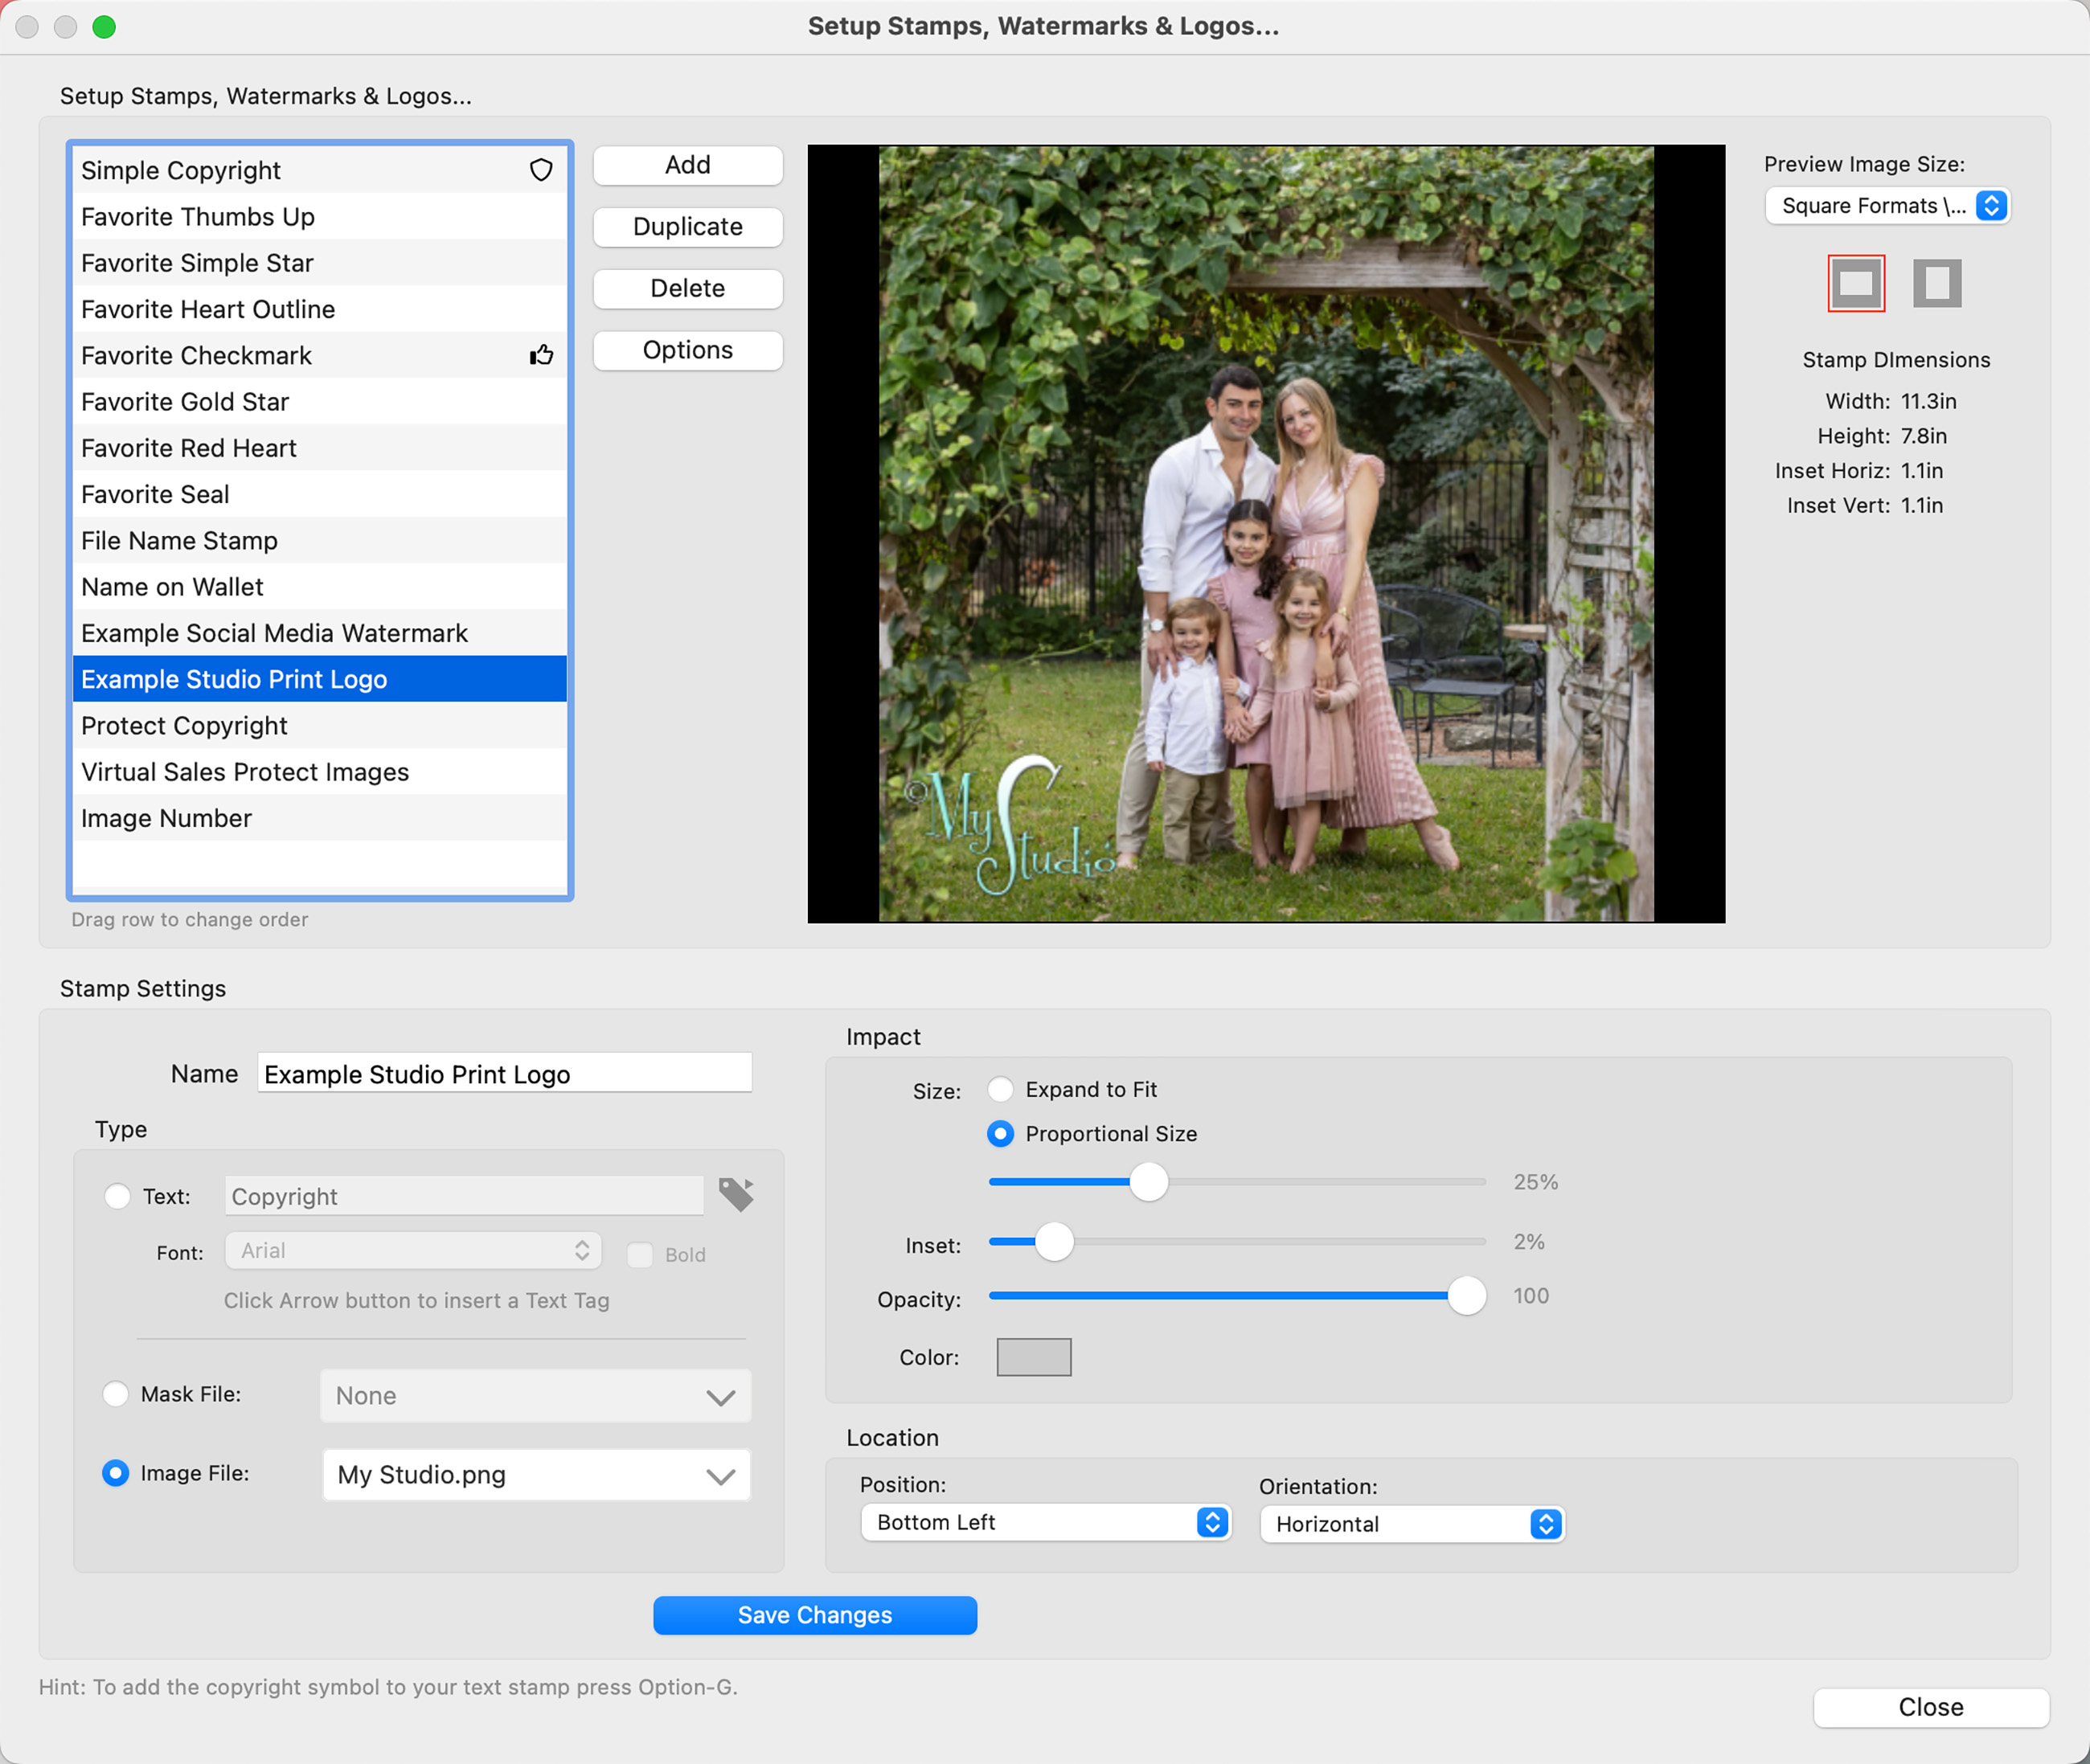2090x1764 pixels.
Task: Select the File Name Stamp list entry
Action: coord(179,541)
